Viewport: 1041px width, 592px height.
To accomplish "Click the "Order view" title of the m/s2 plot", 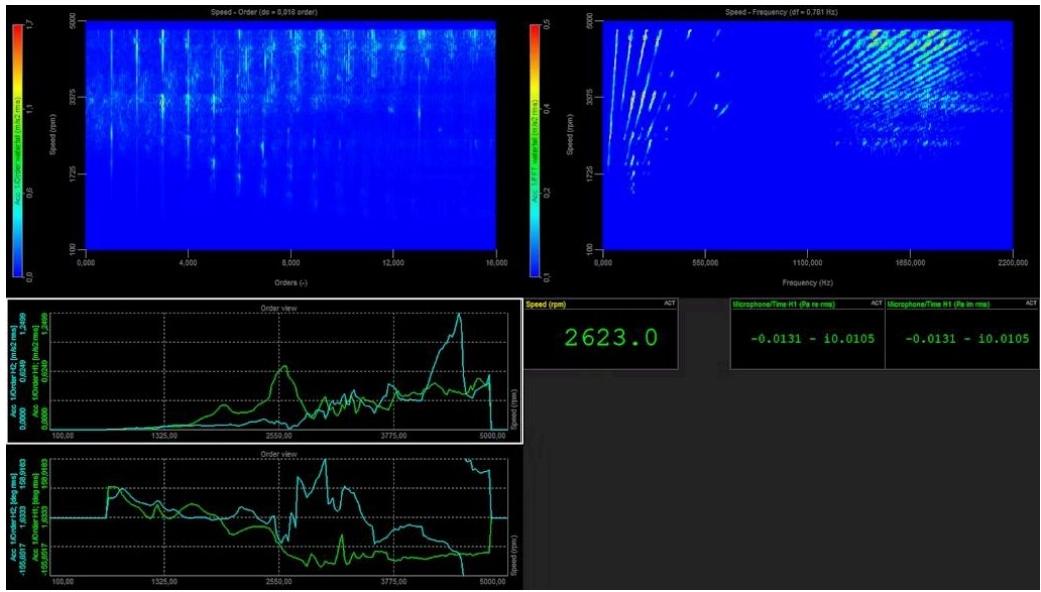I will (280, 307).
